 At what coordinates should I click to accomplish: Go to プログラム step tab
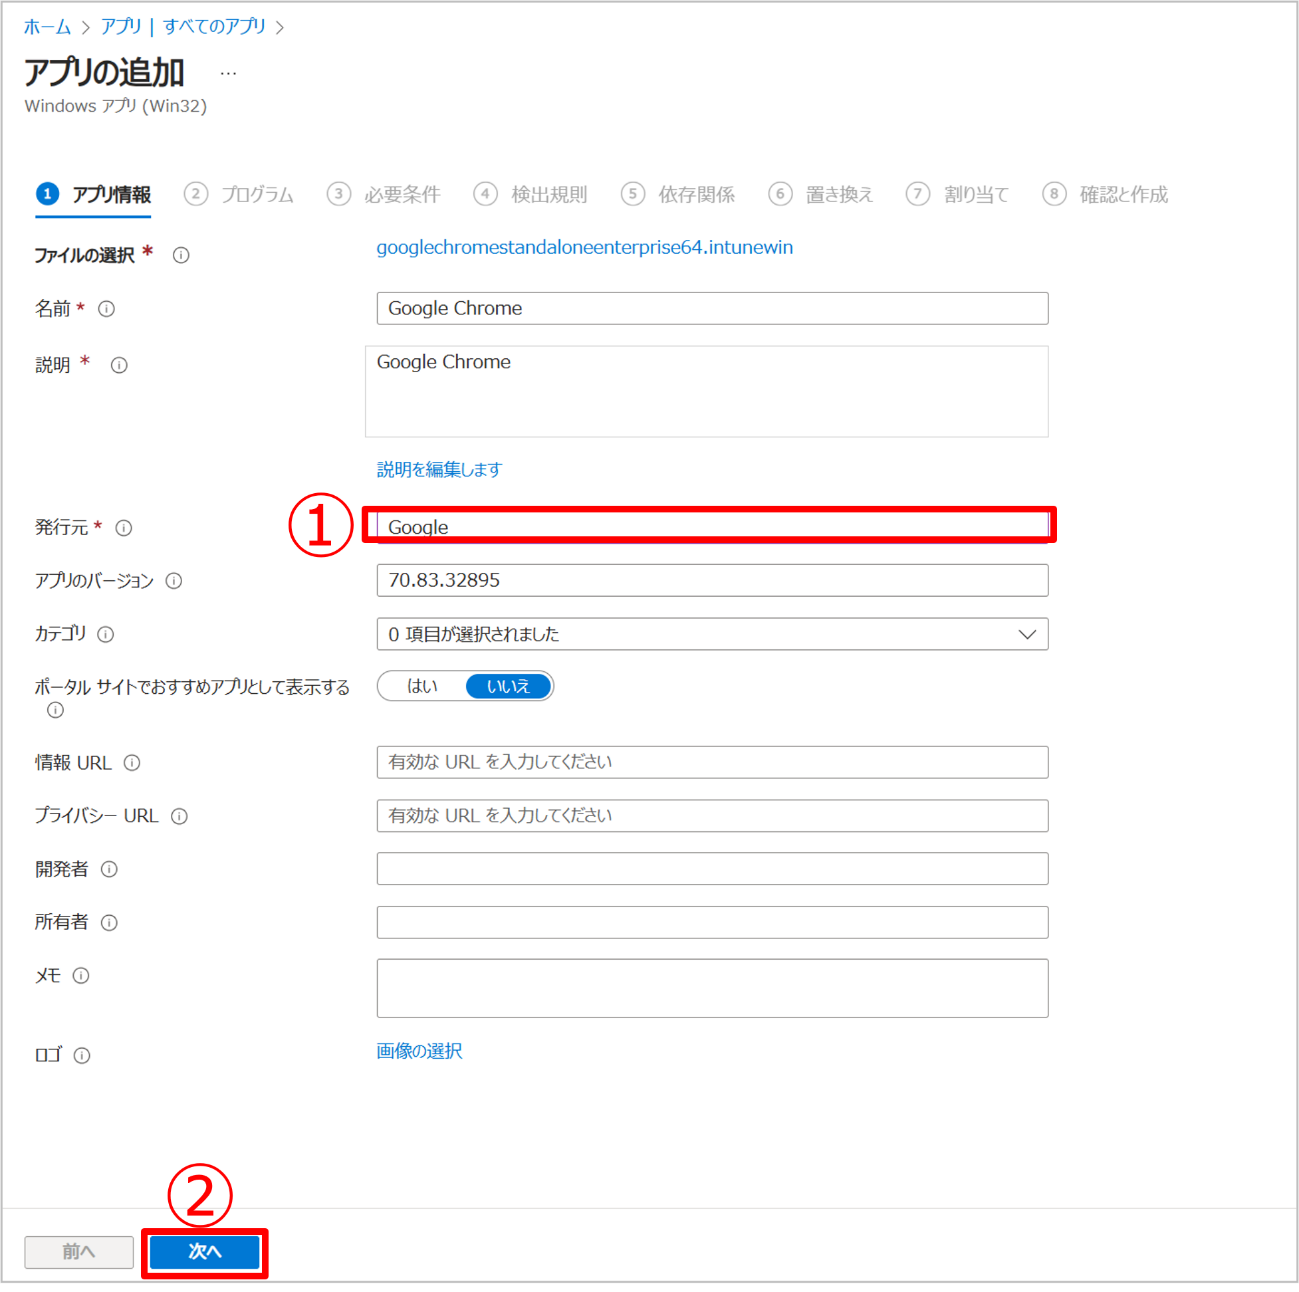pyautogui.click(x=239, y=194)
